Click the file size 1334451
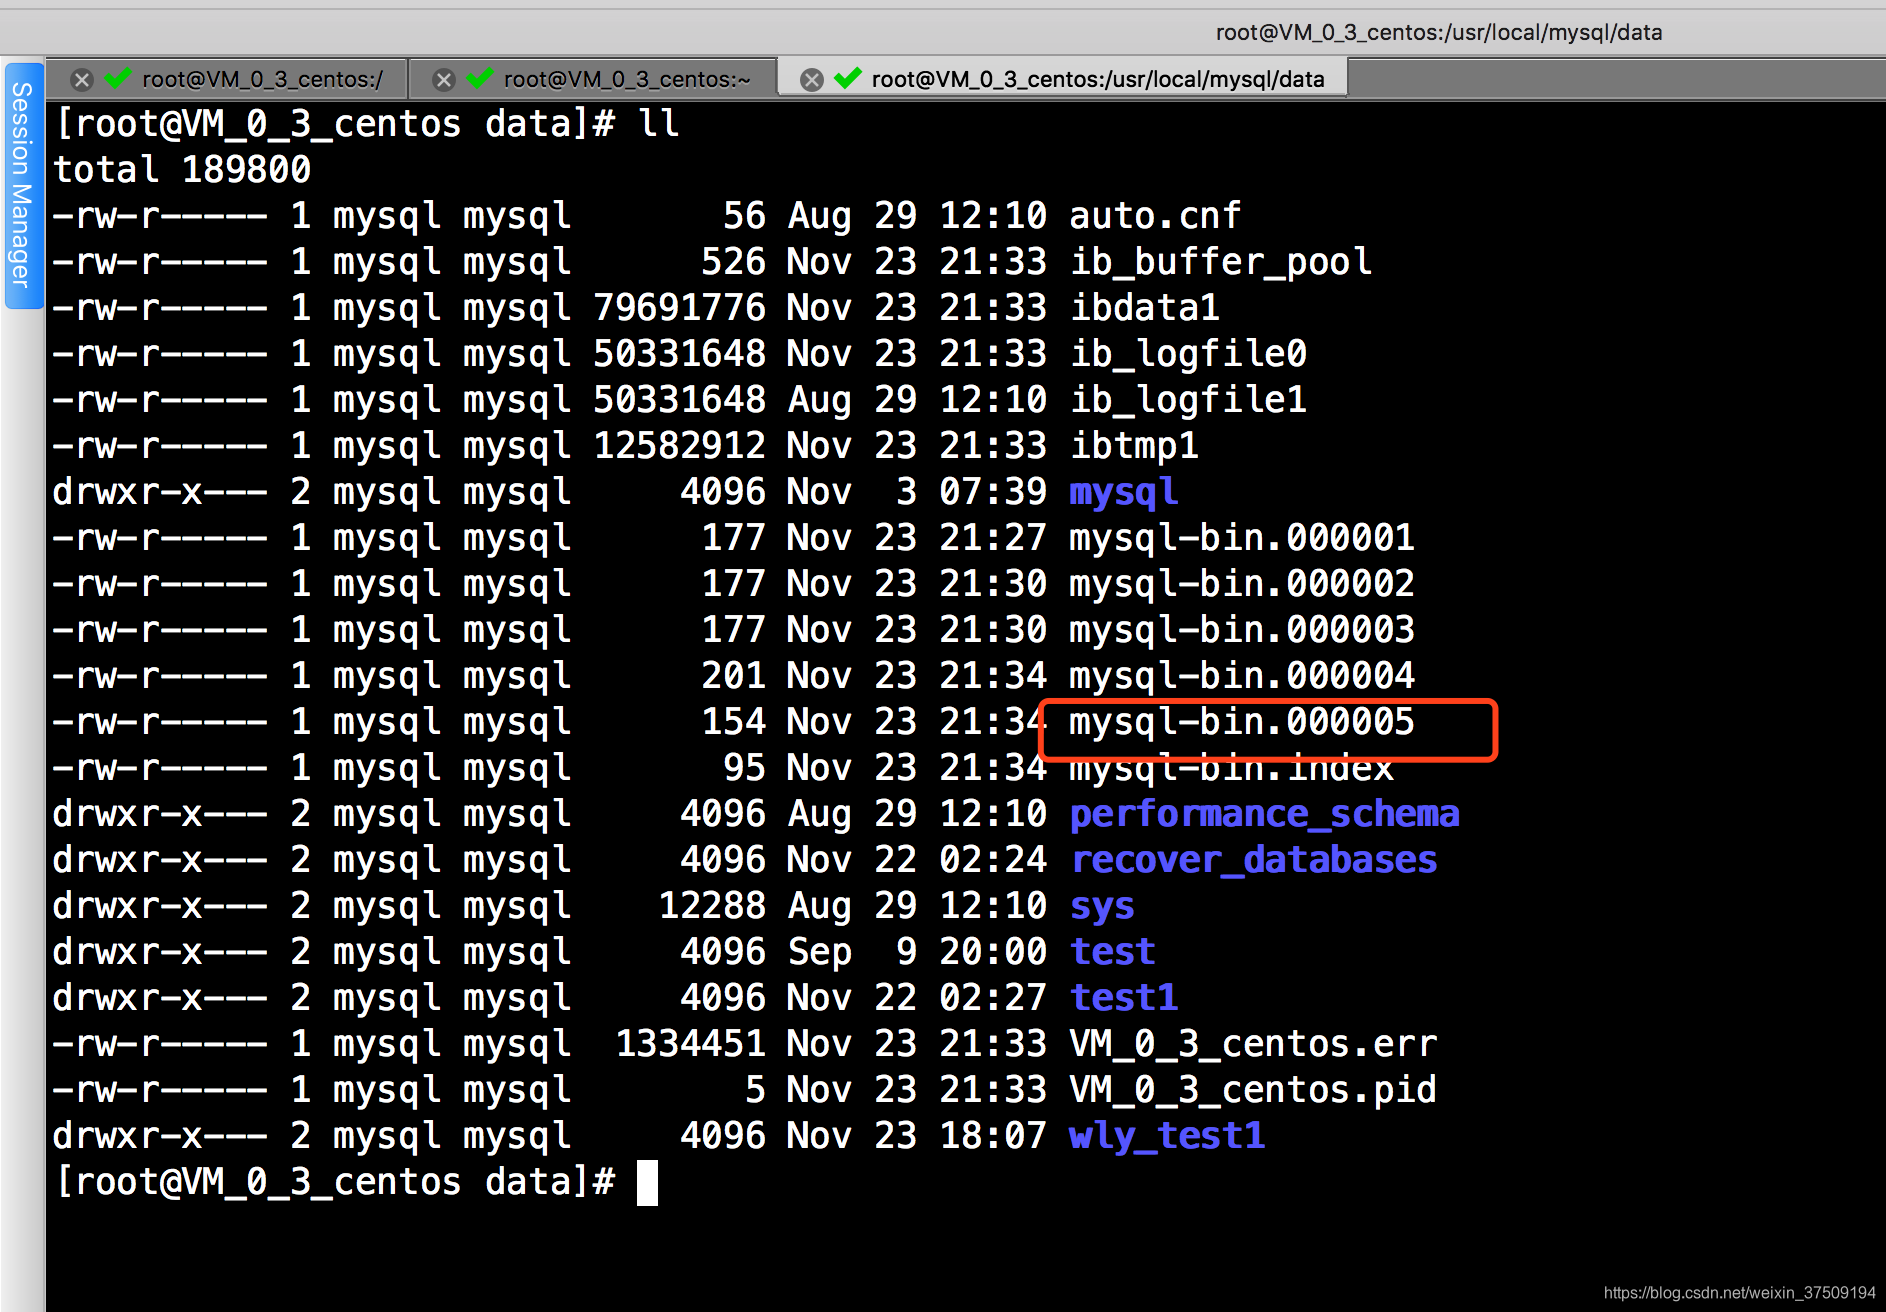The height and width of the screenshot is (1312, 1886). [690, 1043]
